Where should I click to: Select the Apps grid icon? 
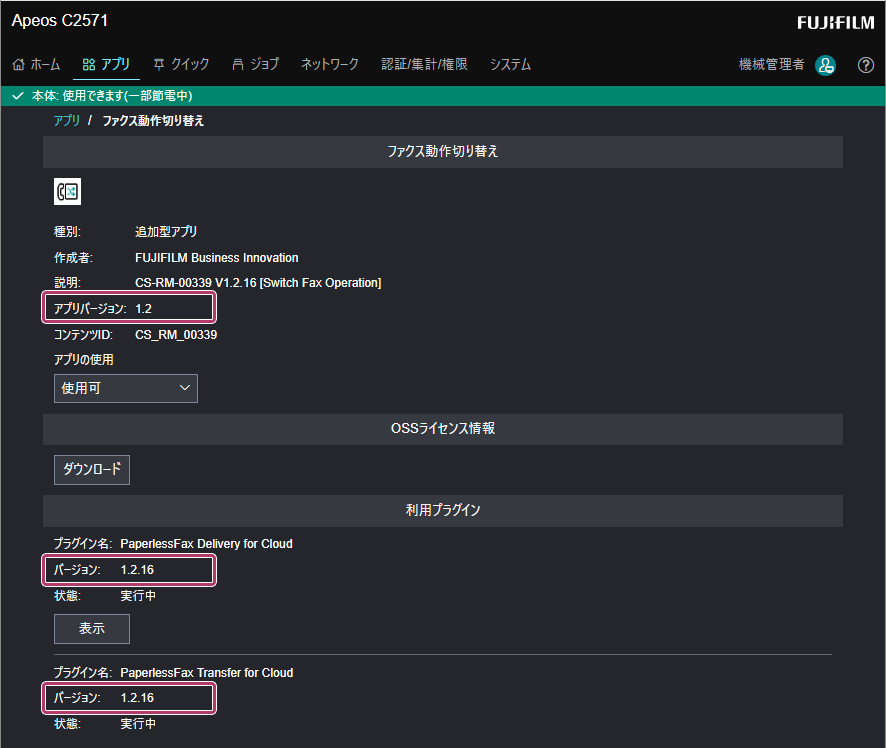tap(89, 64)
